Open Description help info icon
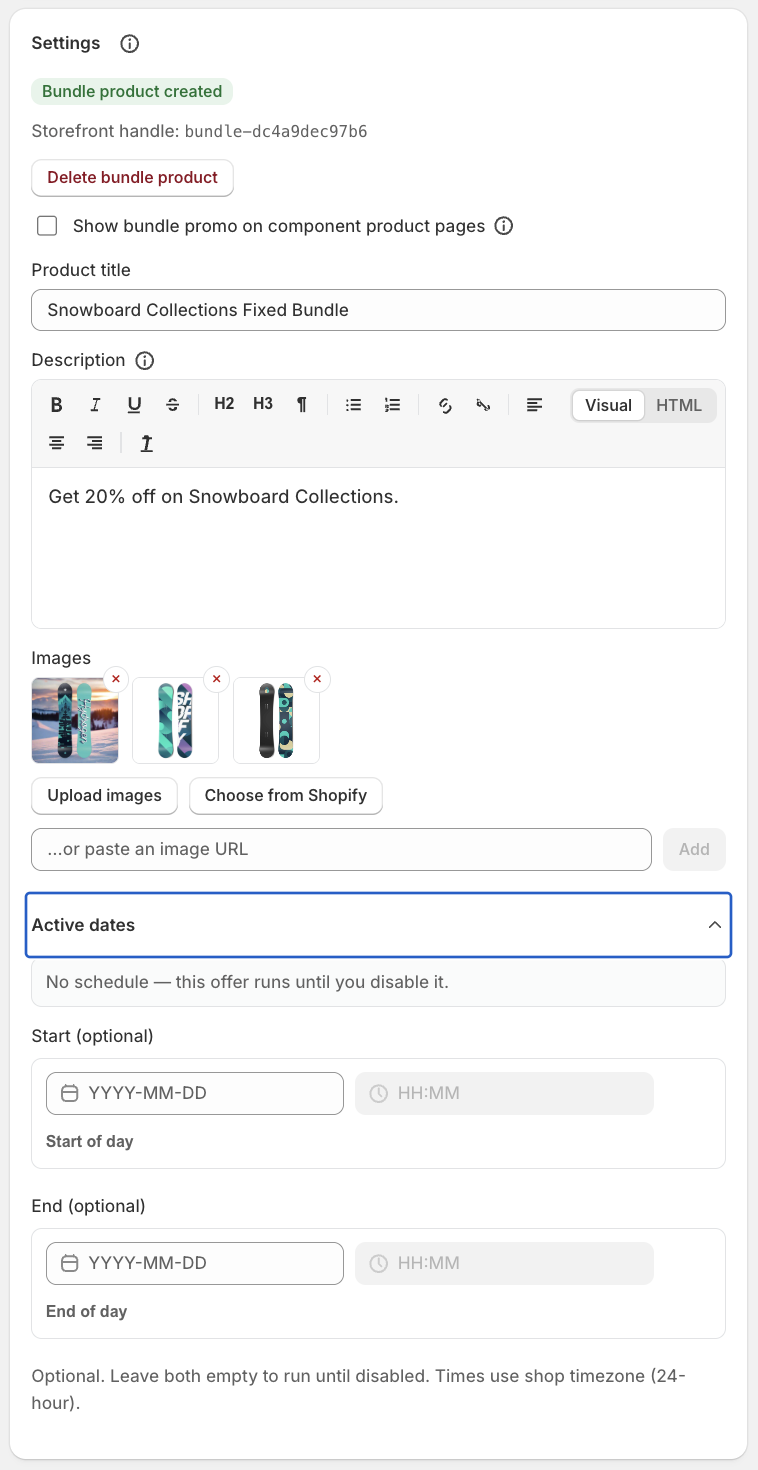Image resolution: width=758 pixels, height=1470 pixels. click(x=145, y=360)
